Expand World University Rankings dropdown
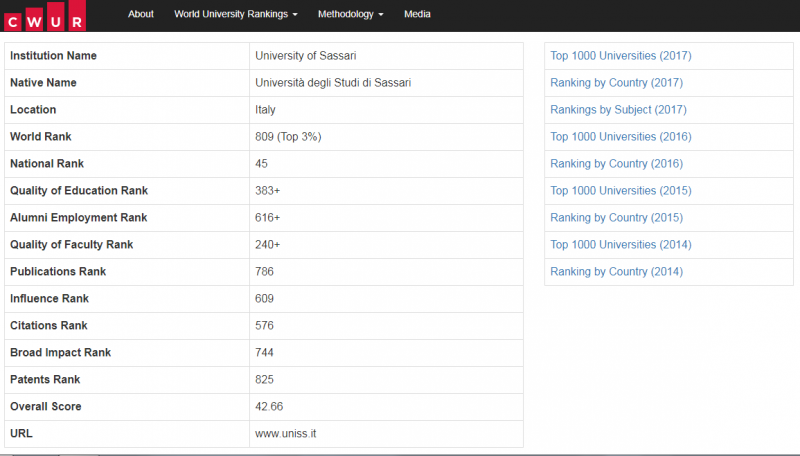This screenshot has width=800, height=456. [x=236, y=14]
